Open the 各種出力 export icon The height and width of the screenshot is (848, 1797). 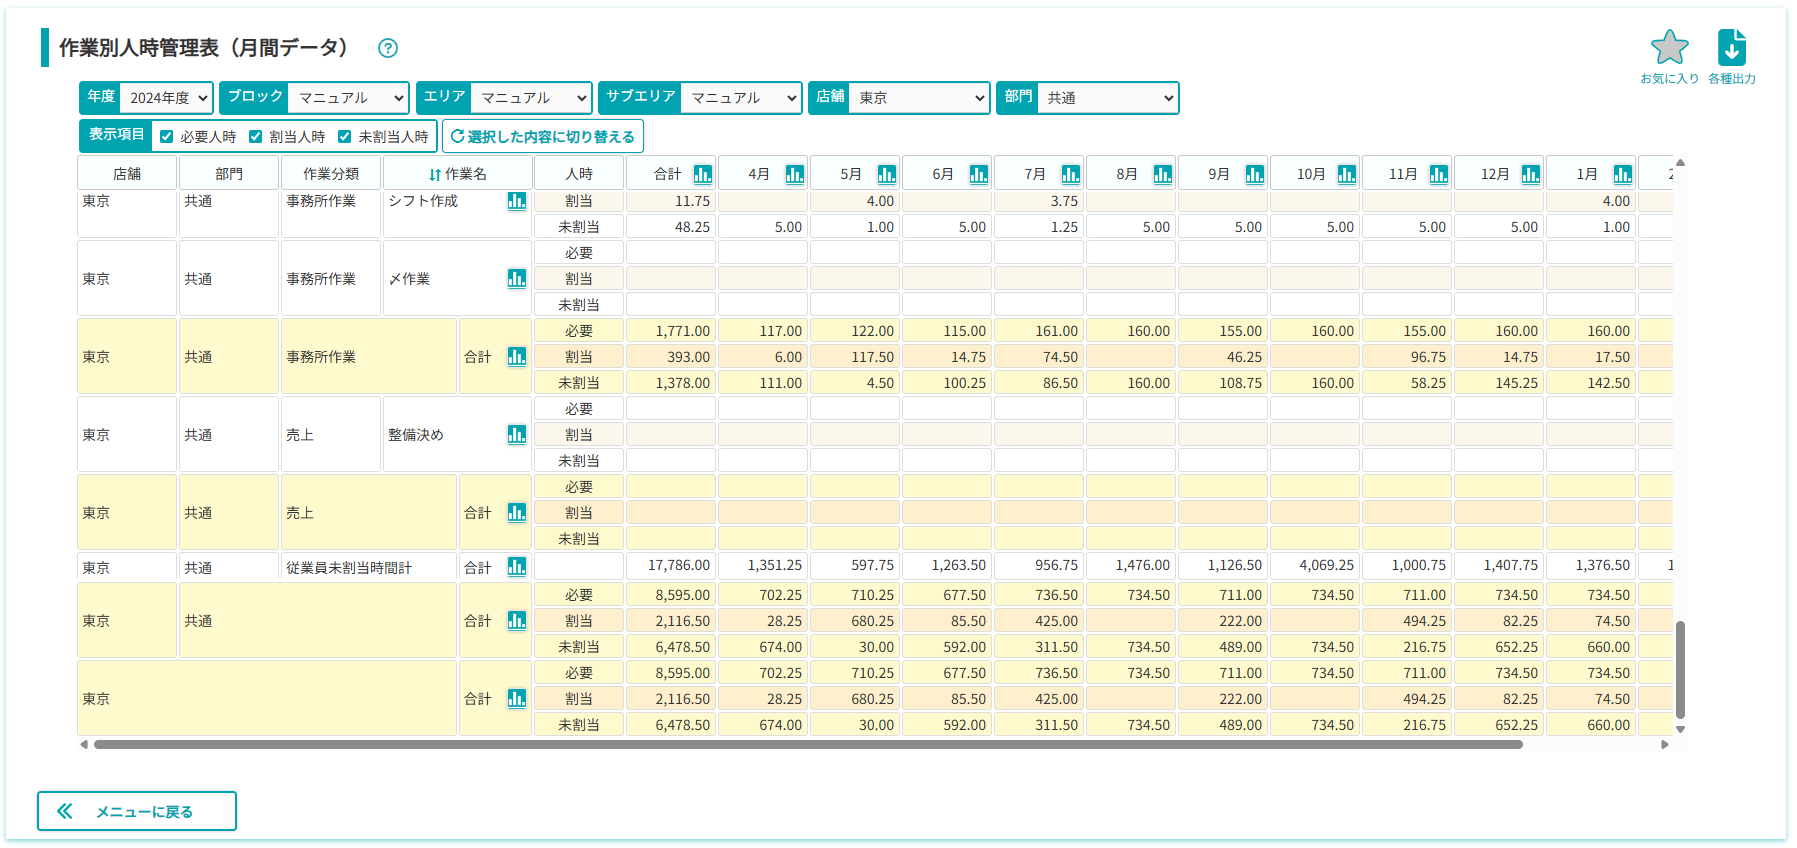1731,48
